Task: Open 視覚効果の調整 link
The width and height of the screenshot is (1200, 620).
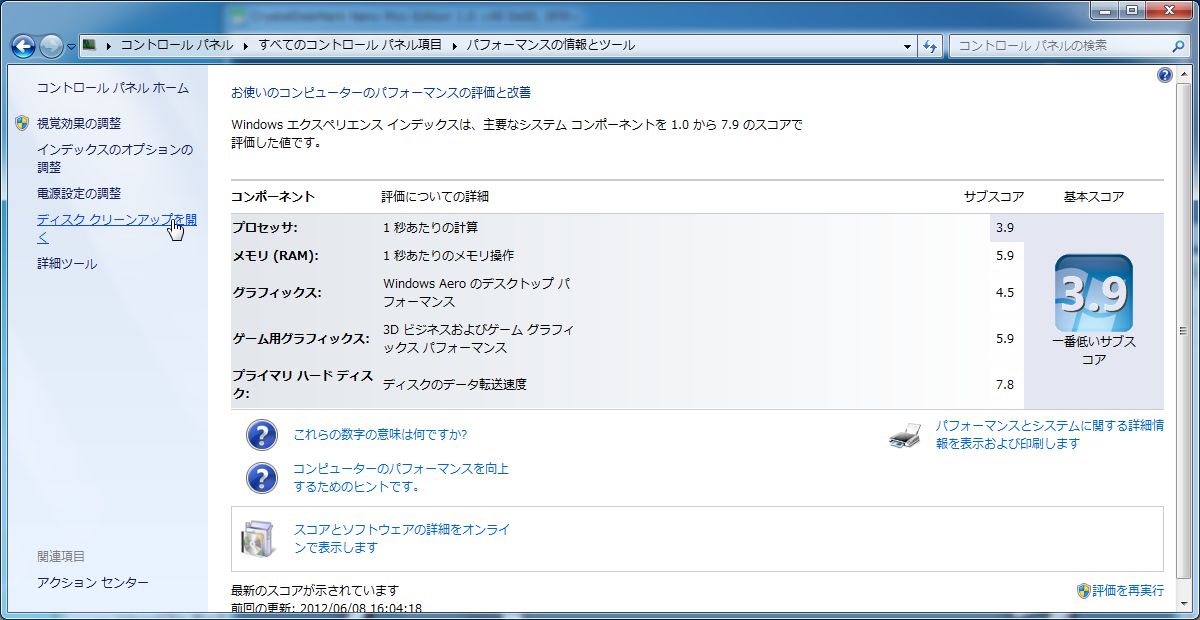Action: [79, 123]
